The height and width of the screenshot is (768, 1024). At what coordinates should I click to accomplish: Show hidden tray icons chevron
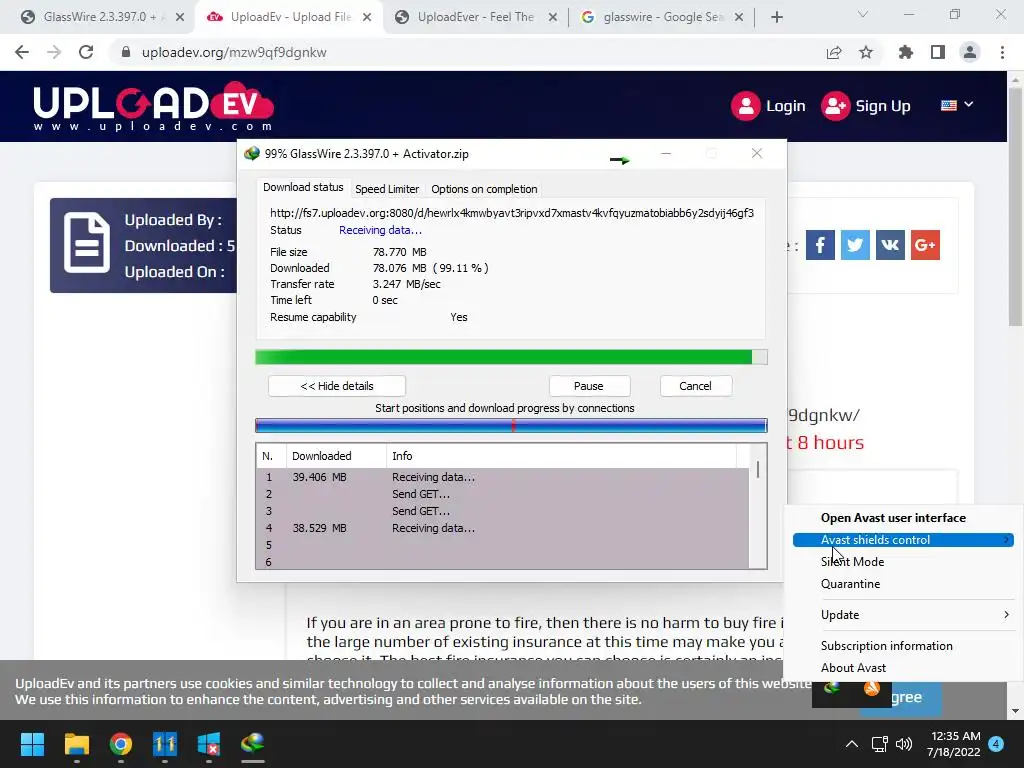pos(852,744)
